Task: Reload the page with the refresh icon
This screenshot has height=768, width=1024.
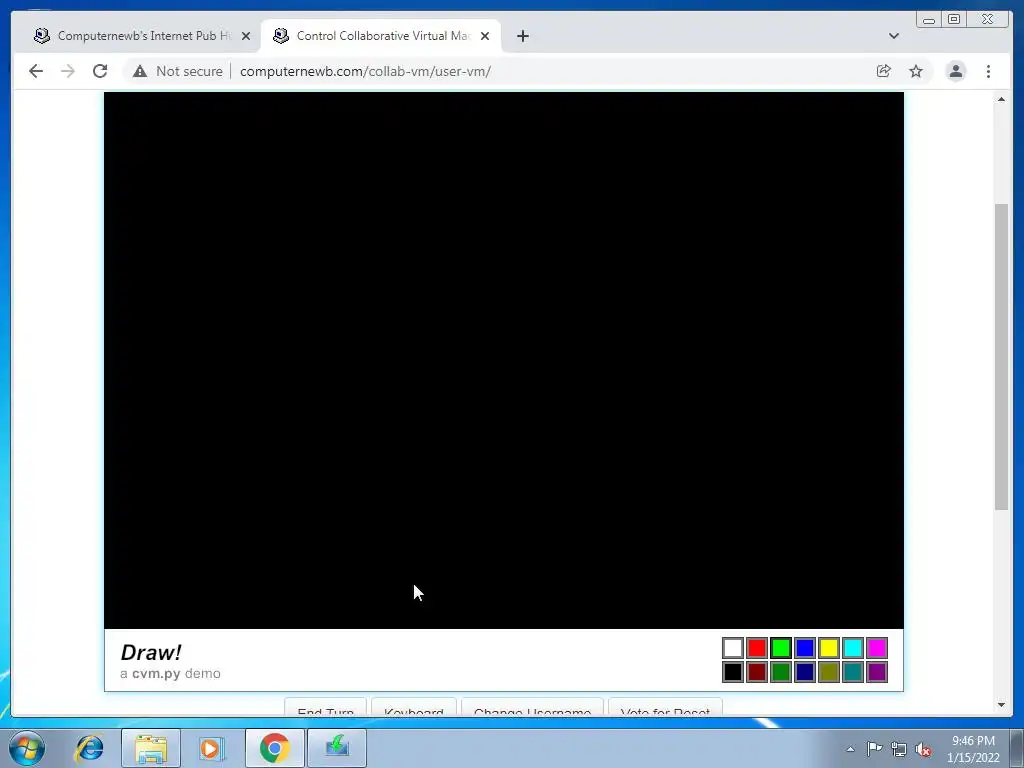Action: 100,71
